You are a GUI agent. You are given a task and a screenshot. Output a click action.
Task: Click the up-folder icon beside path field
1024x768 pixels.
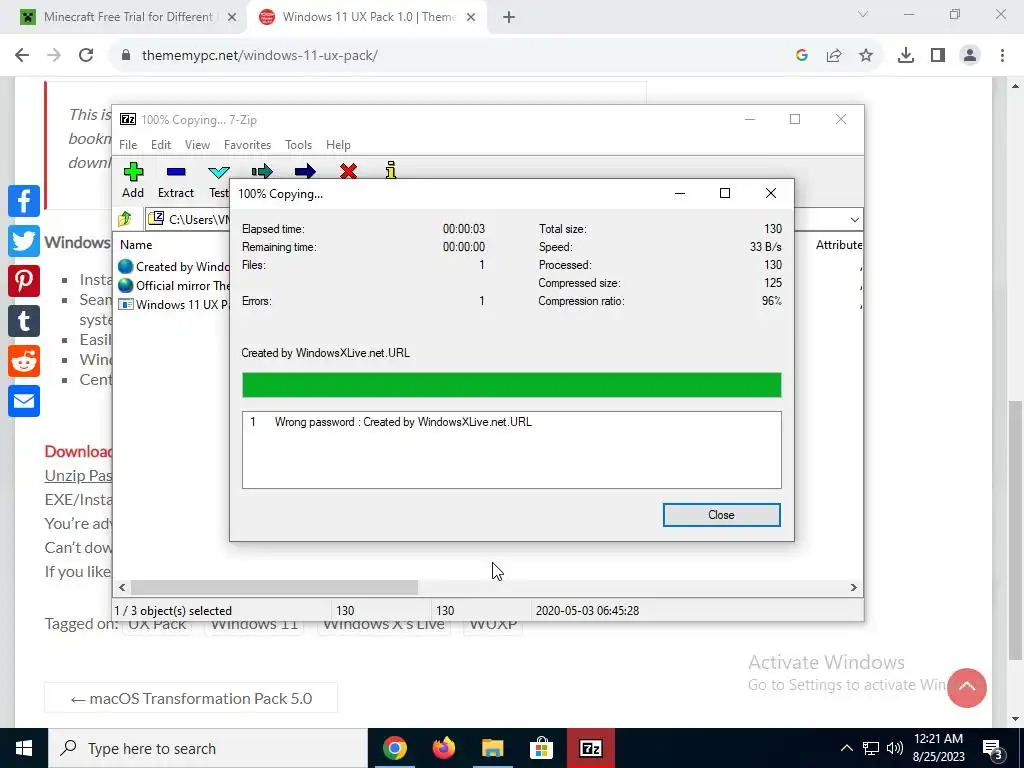pos(125,219)
